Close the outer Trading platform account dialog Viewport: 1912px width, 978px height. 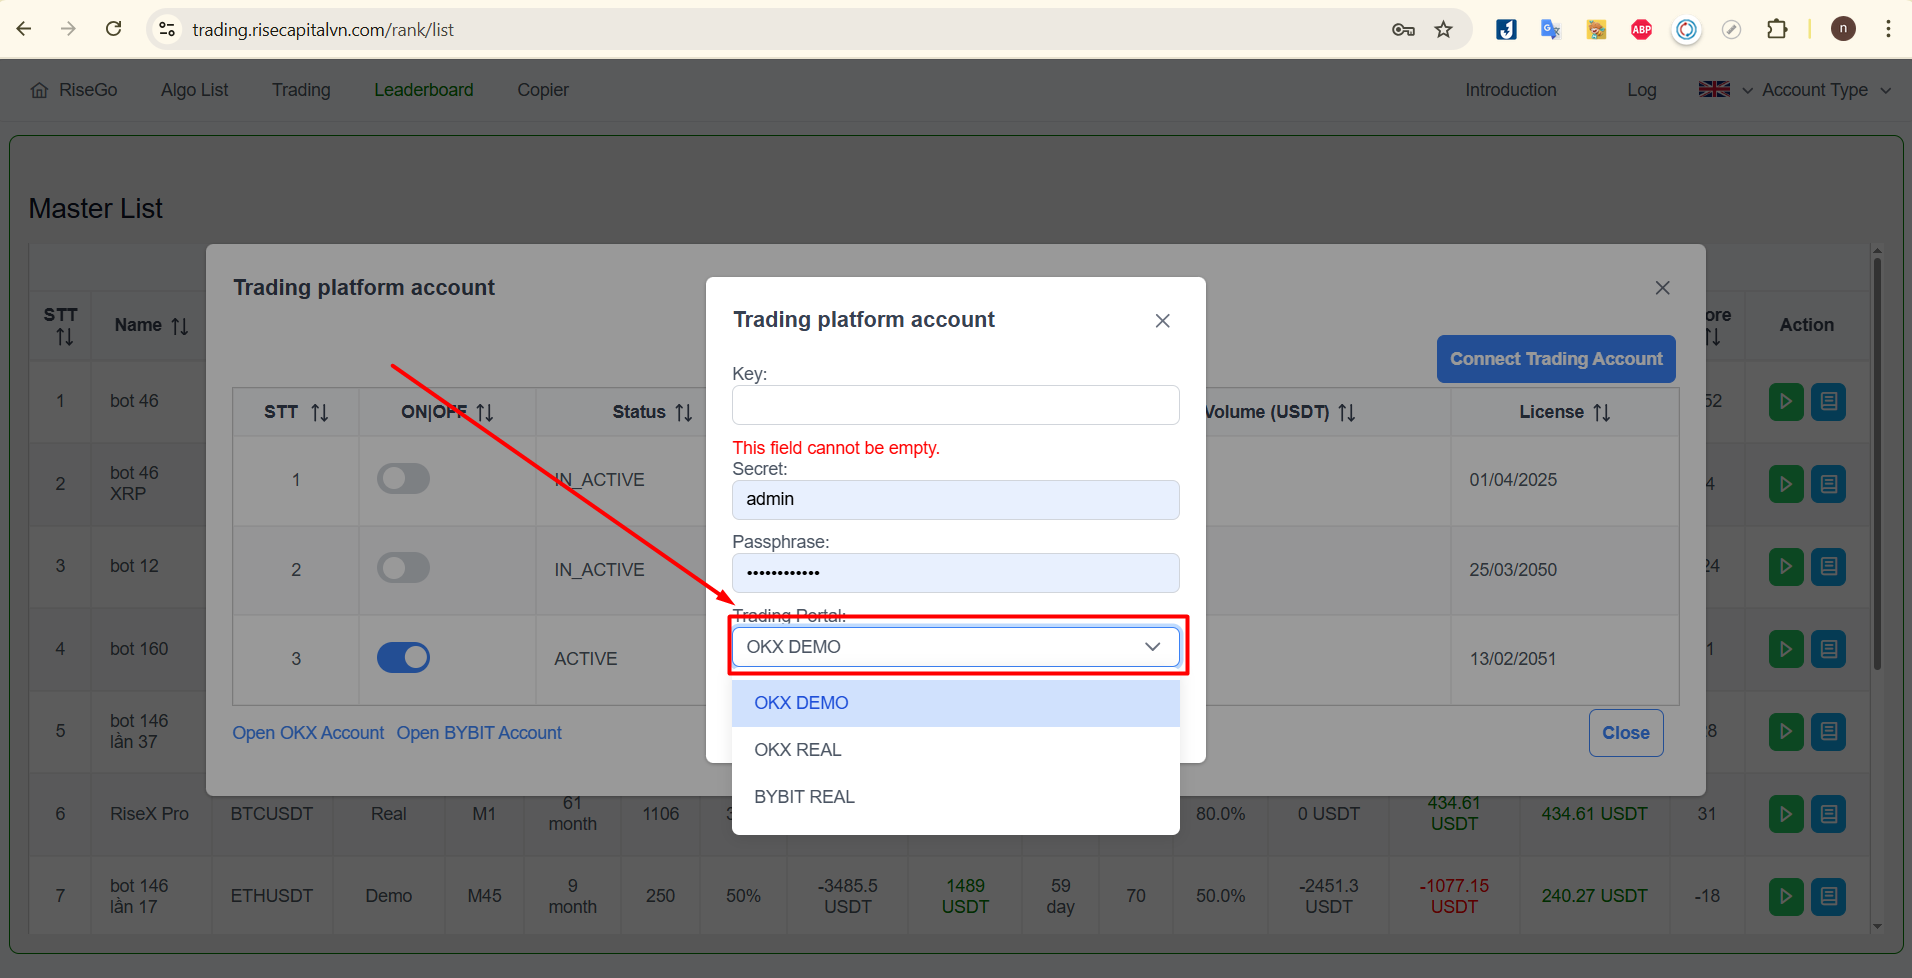tap(1662, 288)
